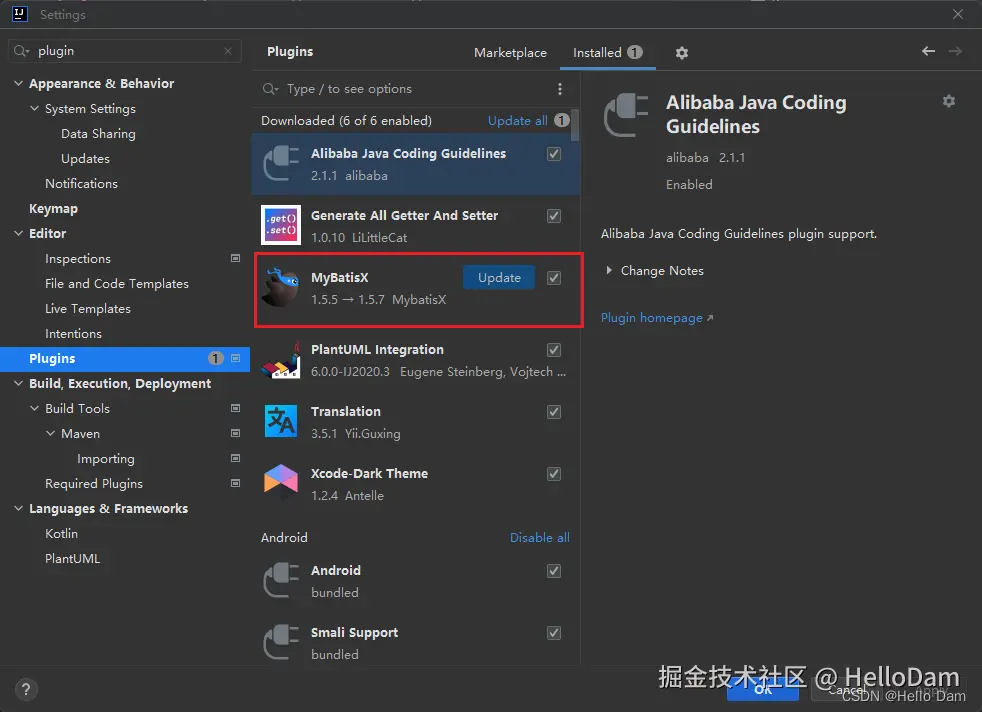Click the magnifier icon in settings search
Viewport: 982px width, 712px height.
tap(21, 51)
